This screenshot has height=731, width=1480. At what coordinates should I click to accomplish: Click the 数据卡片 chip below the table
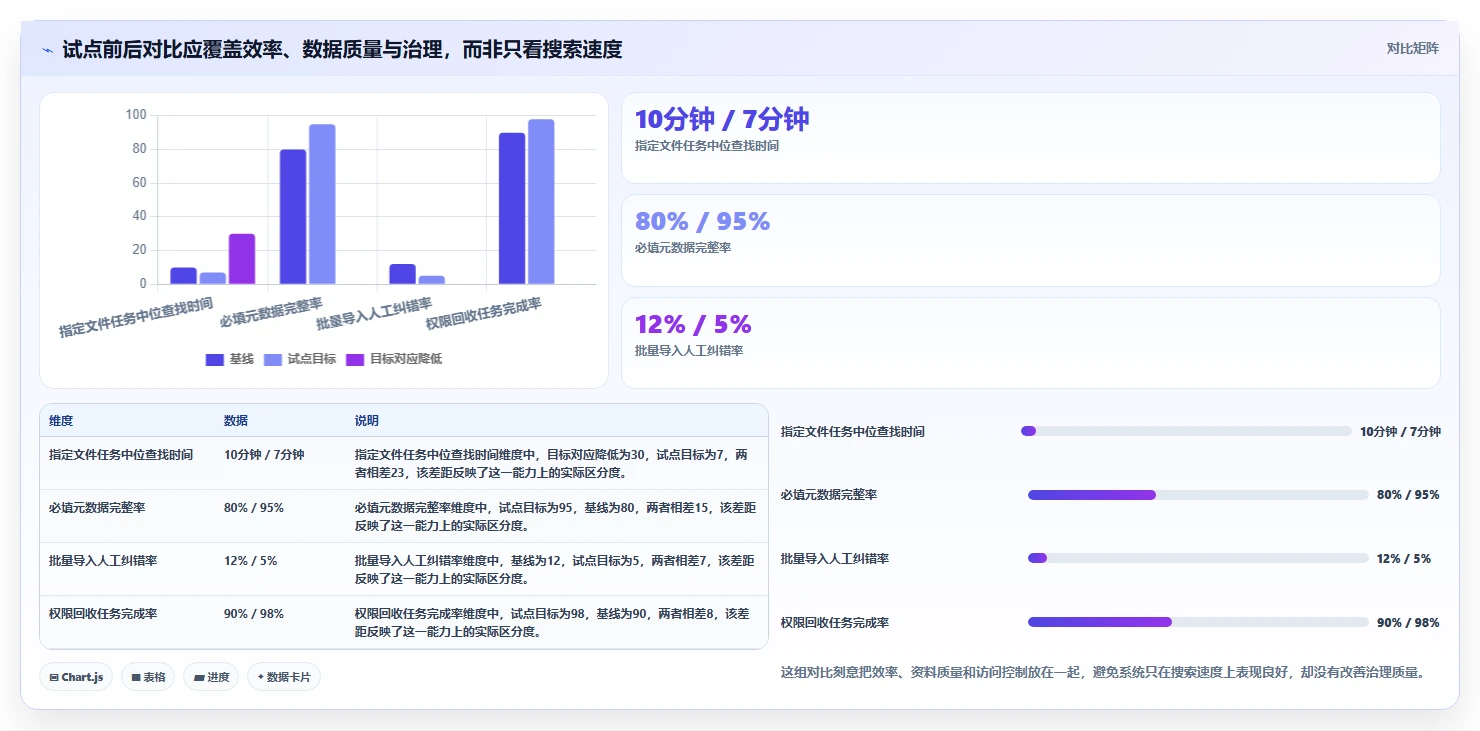284,677
